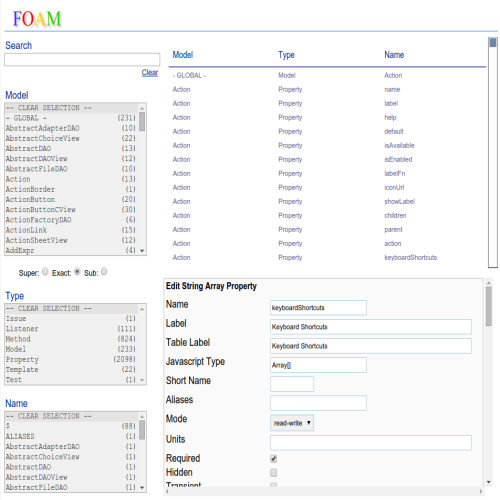Click into the Search text field
500x500 pixels.
(82, 60)
